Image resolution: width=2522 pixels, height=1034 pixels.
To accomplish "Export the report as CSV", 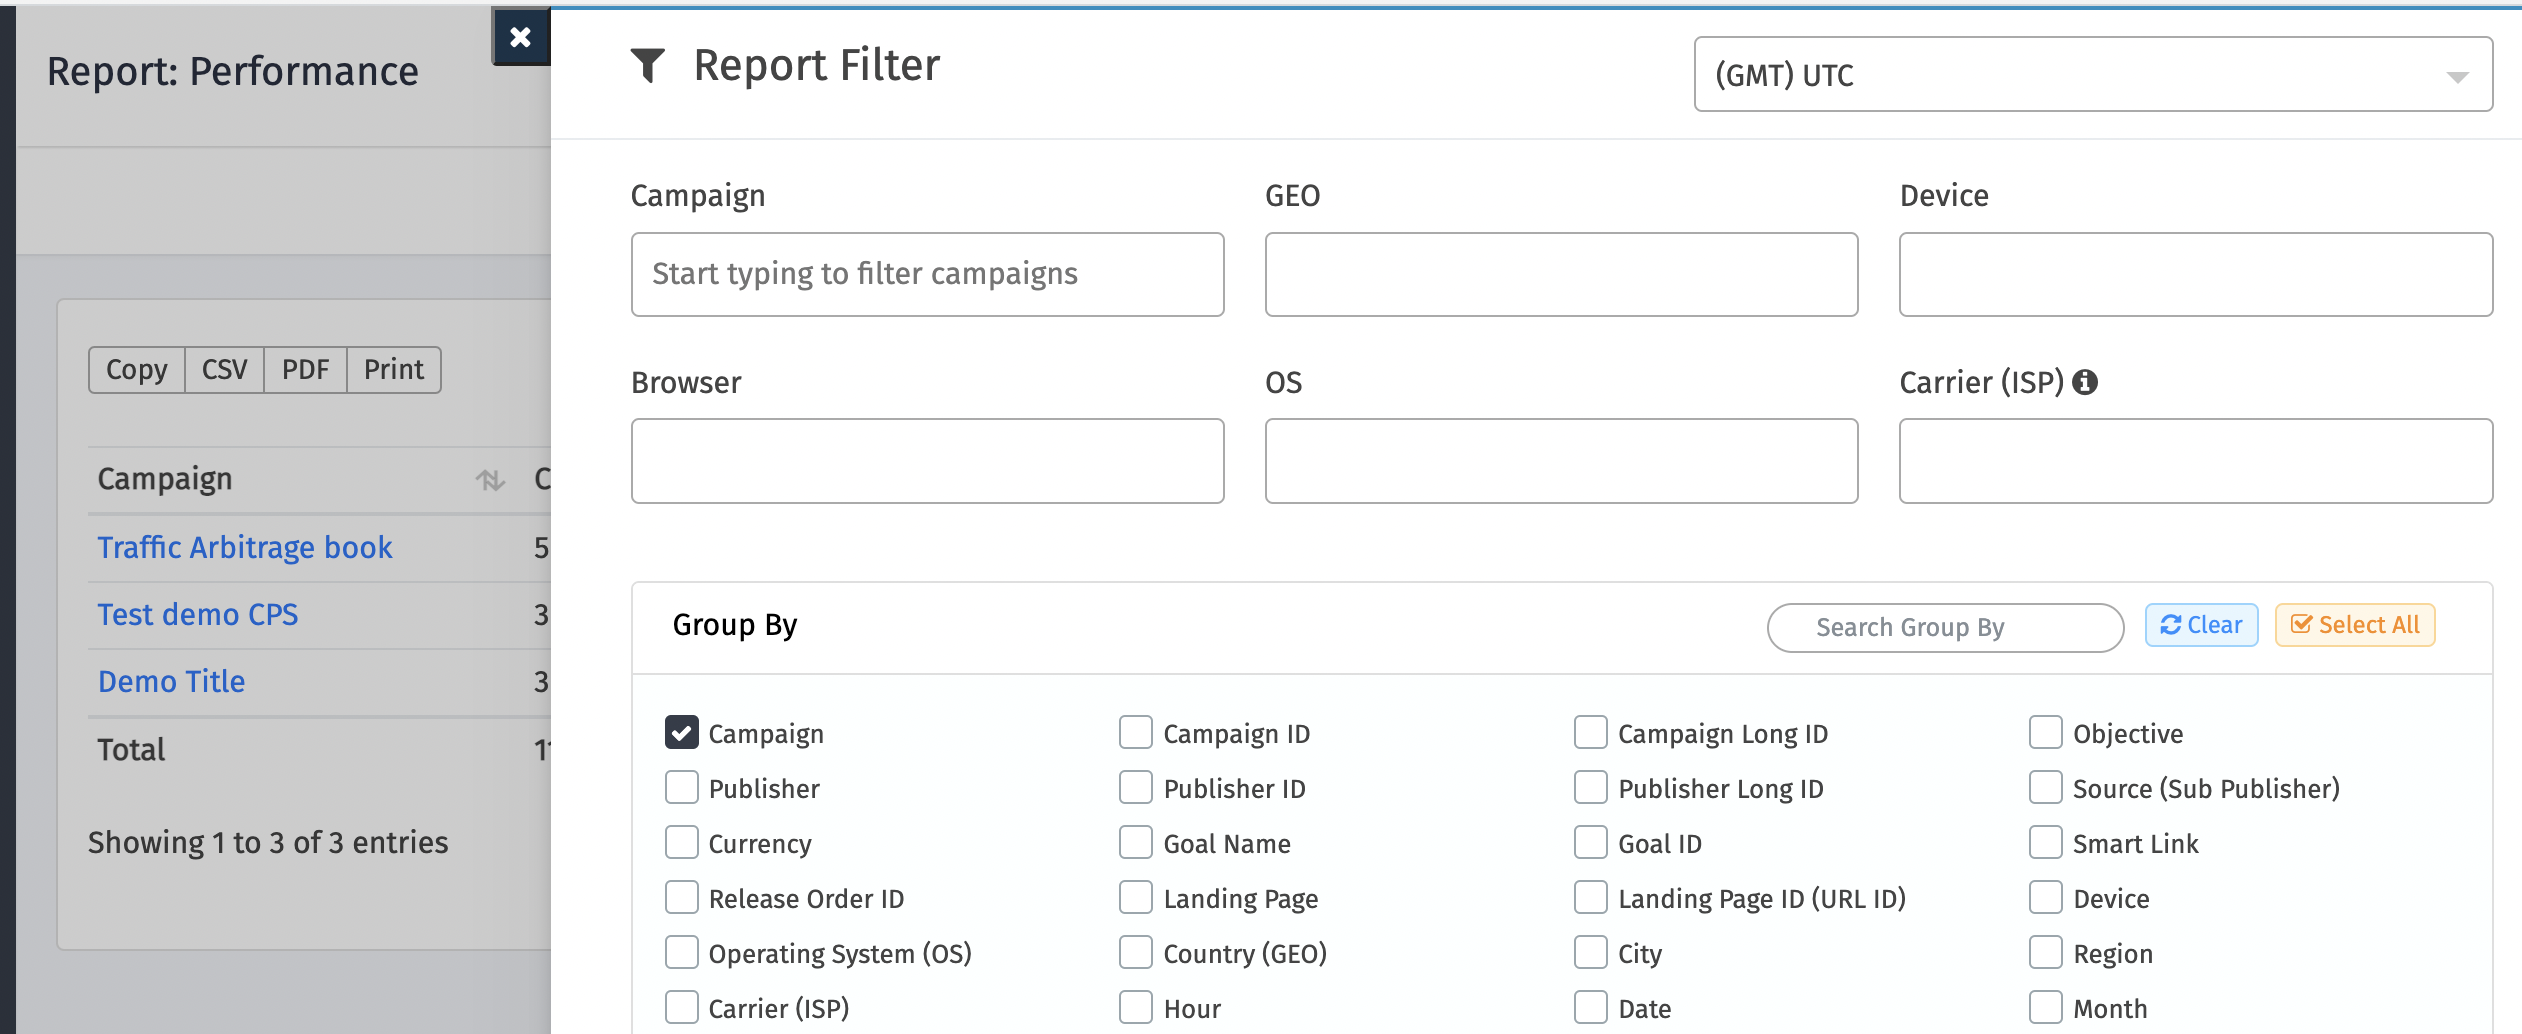I will point(224,370).
